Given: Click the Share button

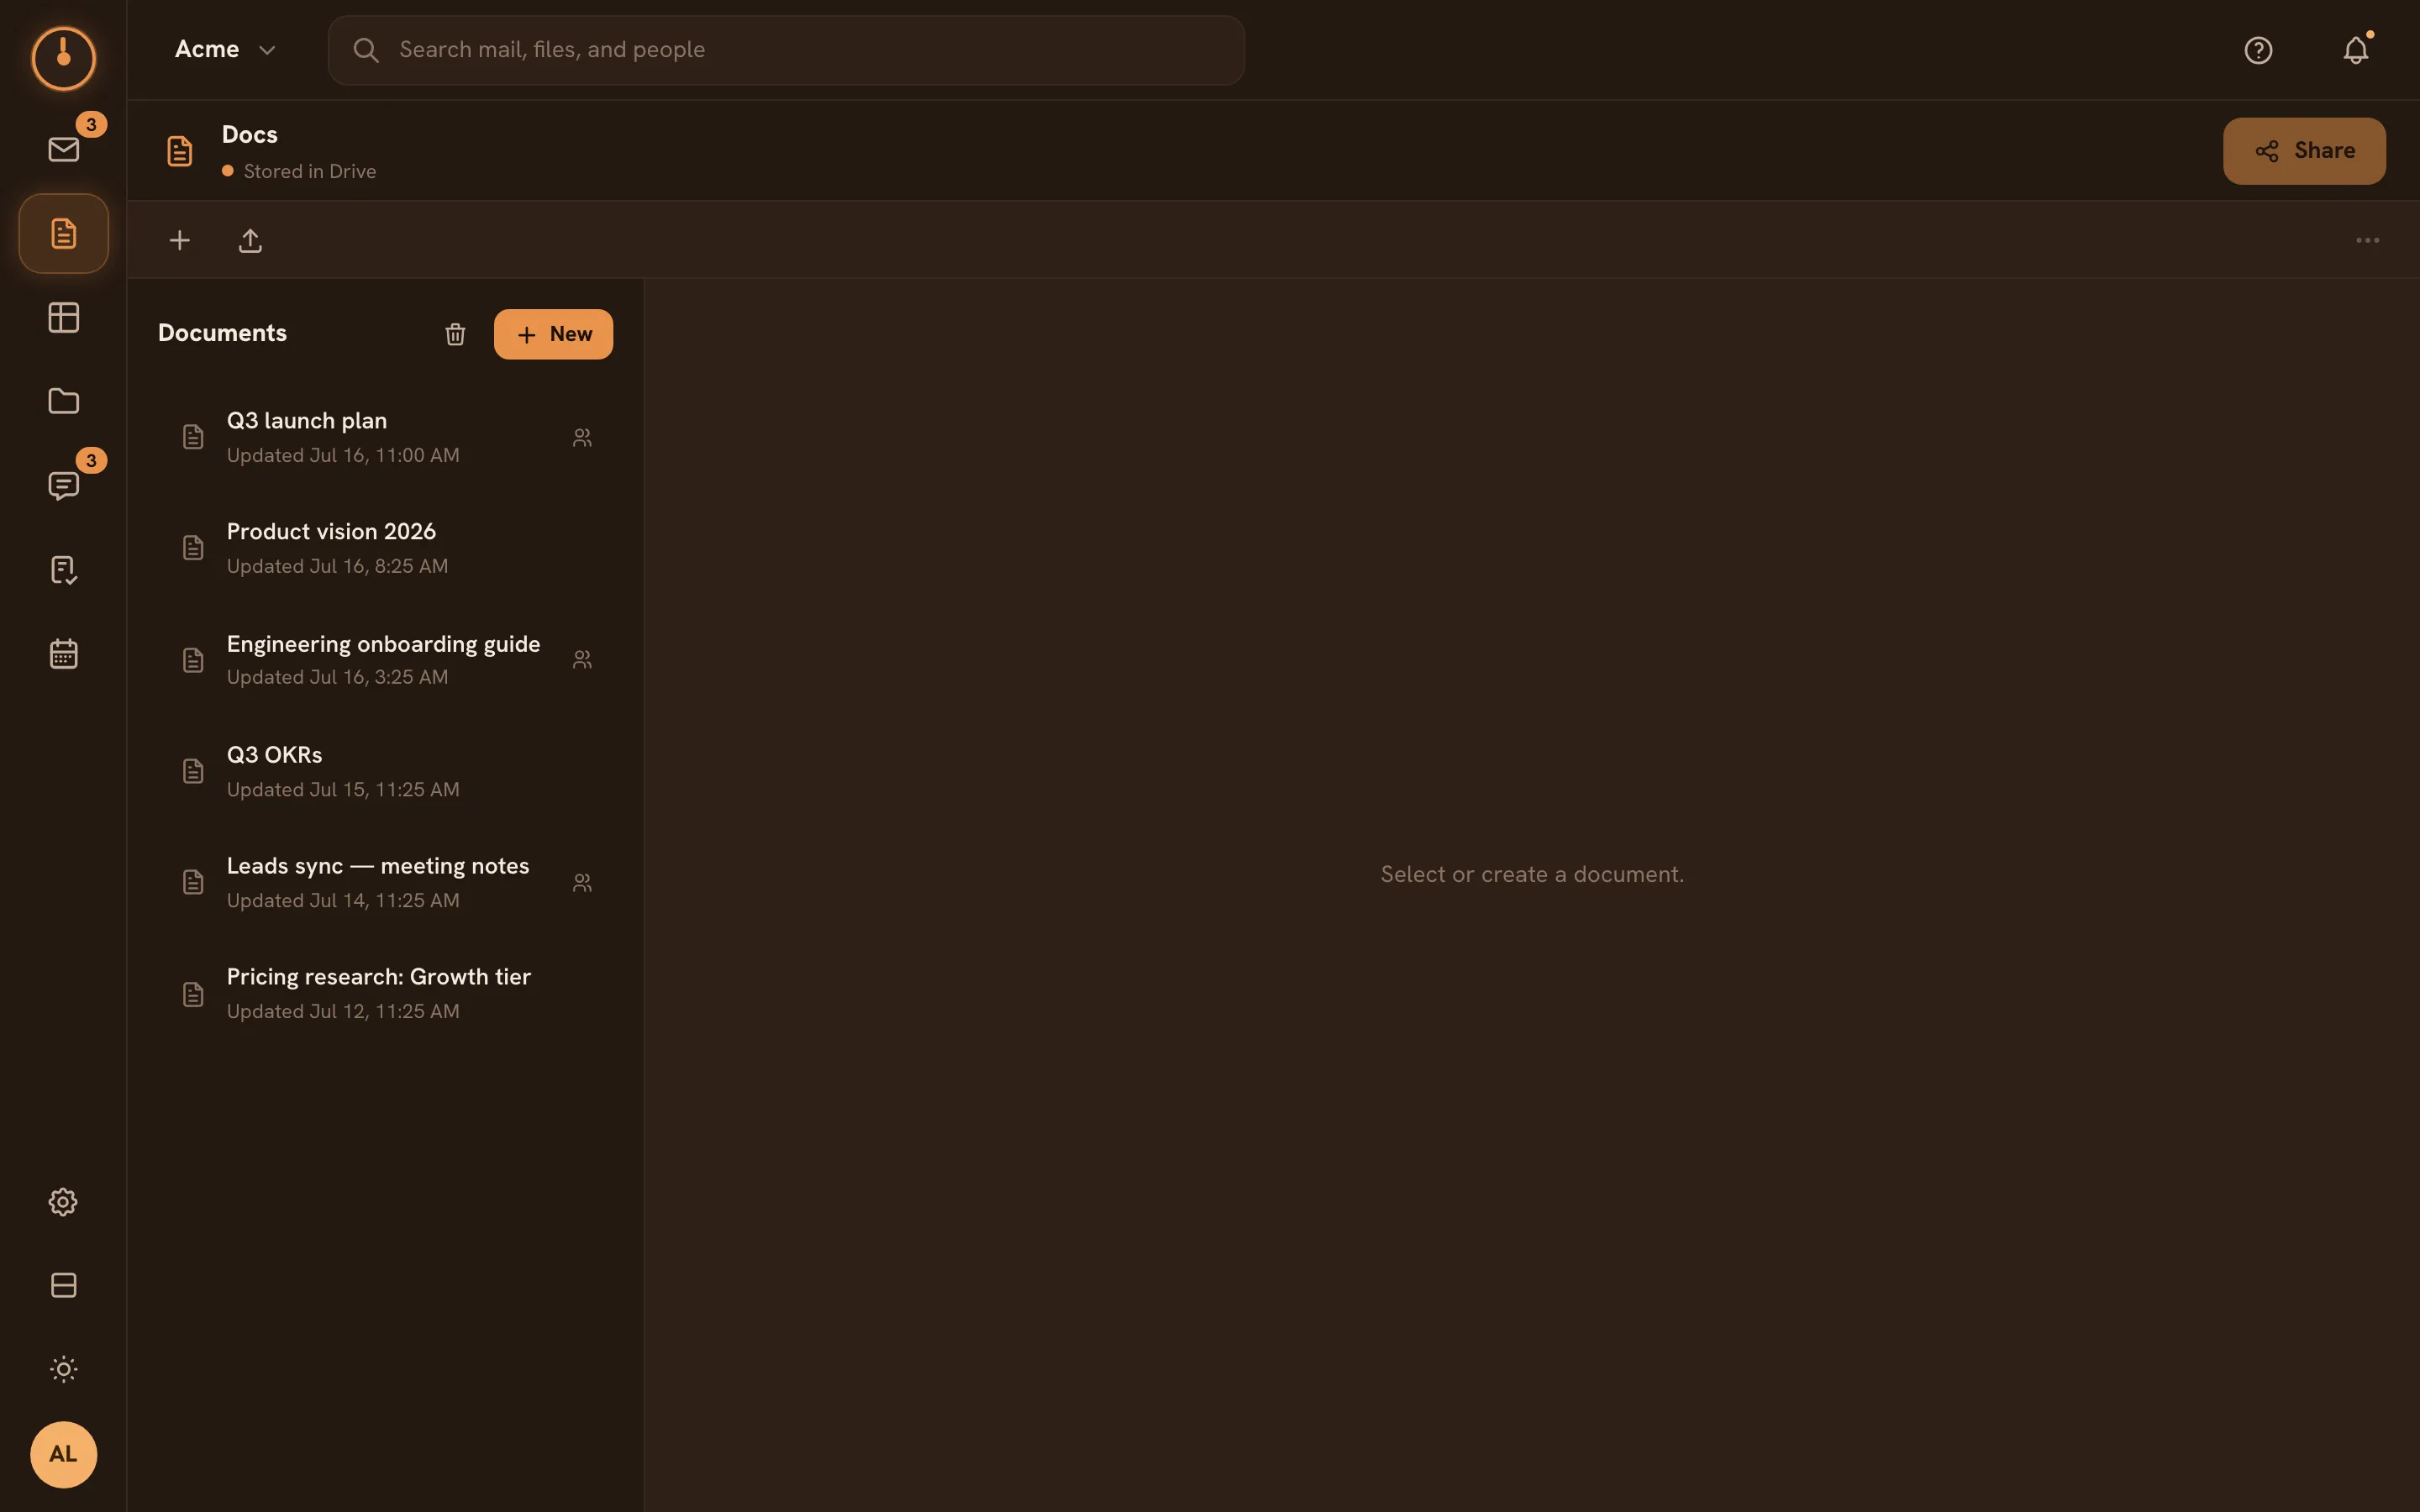Looking at the screenshot, I should pyautogui.click(x=2304, y=151).
